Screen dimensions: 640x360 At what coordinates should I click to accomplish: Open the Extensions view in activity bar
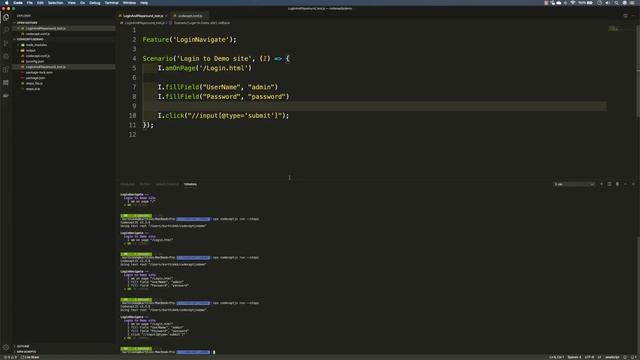tap(6, 69)
